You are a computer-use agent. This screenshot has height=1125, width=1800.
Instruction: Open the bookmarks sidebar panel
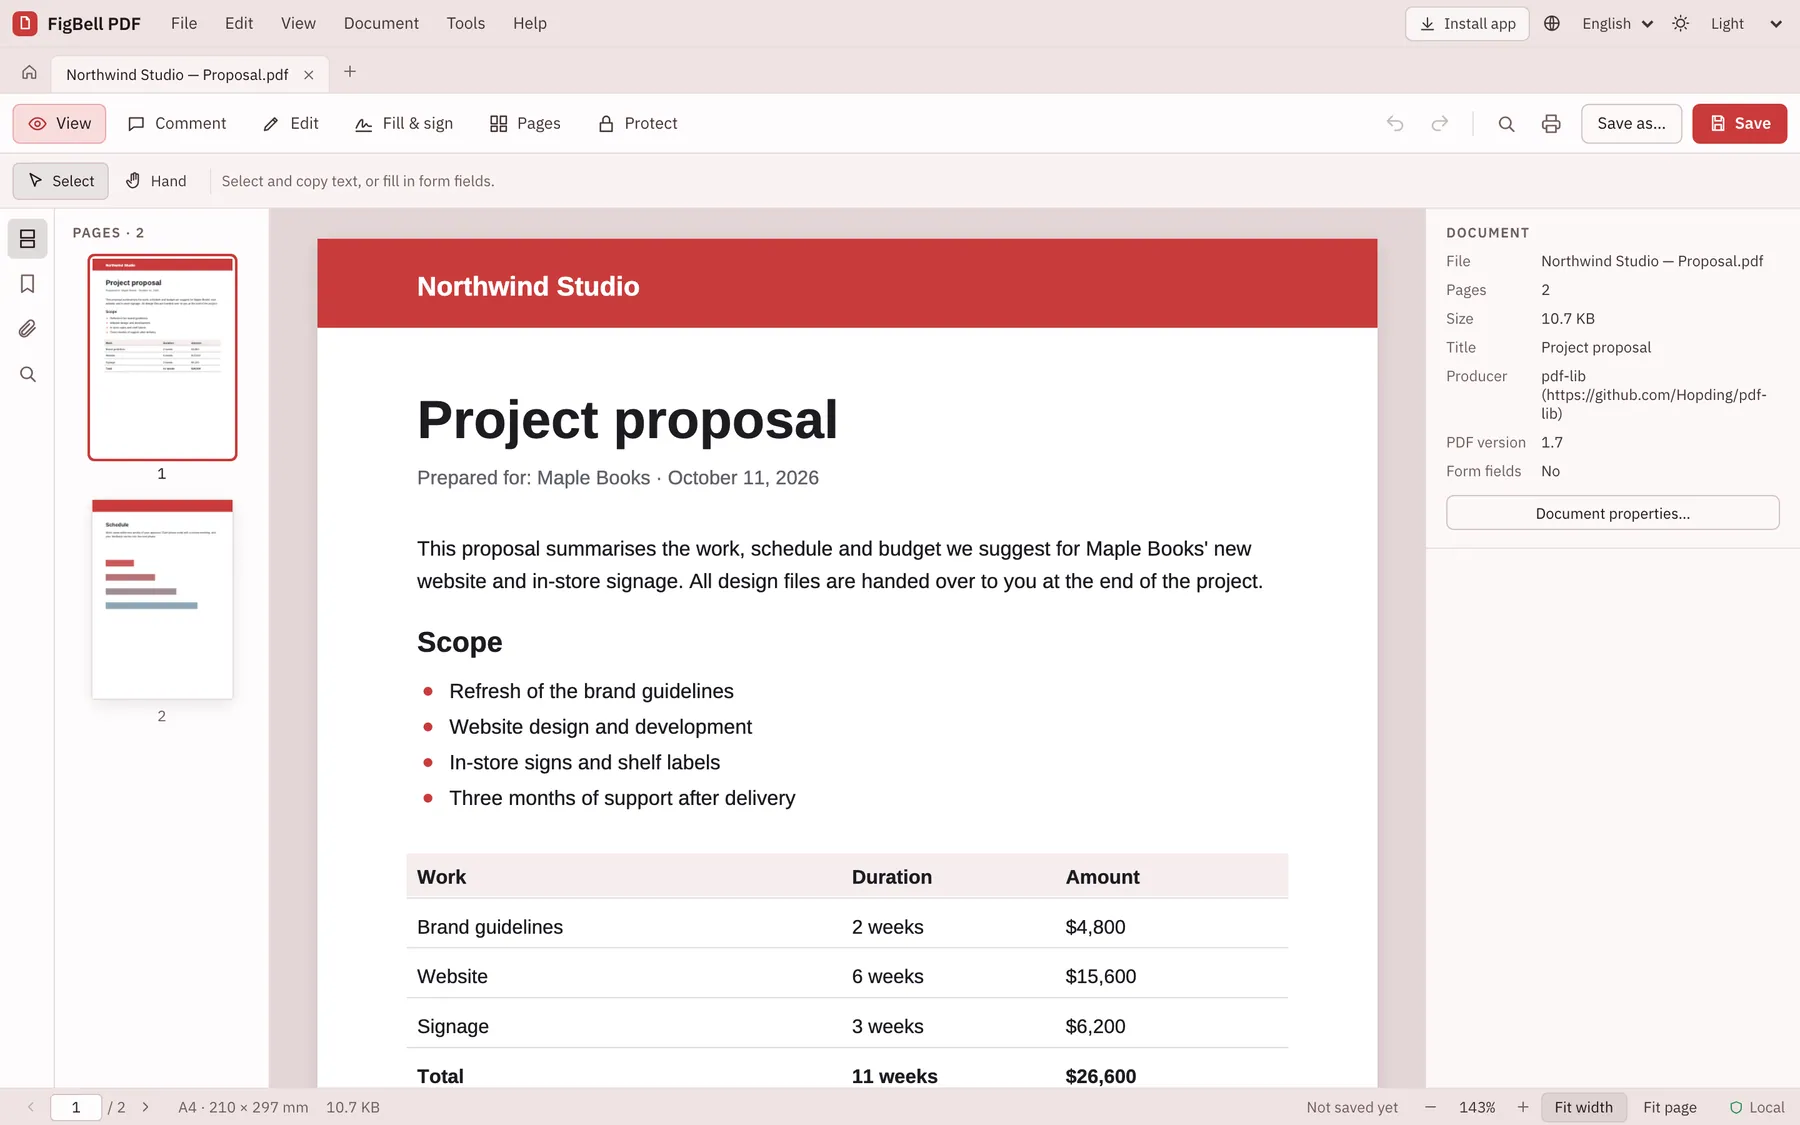pos(28,284)
